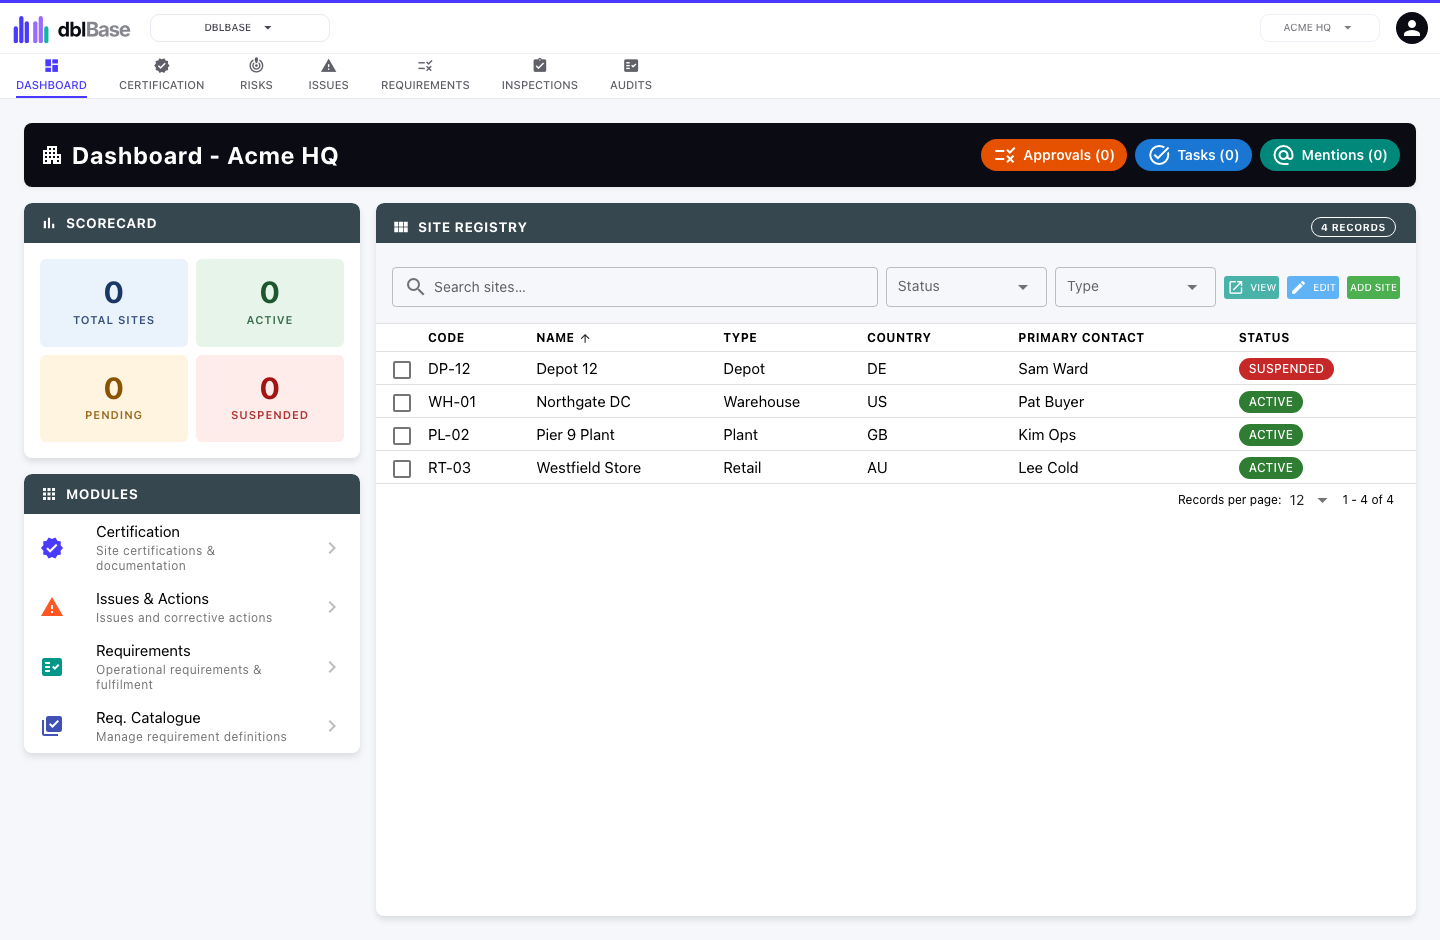
Task: Click the Name column sort arrow
Action: point(585,339)
